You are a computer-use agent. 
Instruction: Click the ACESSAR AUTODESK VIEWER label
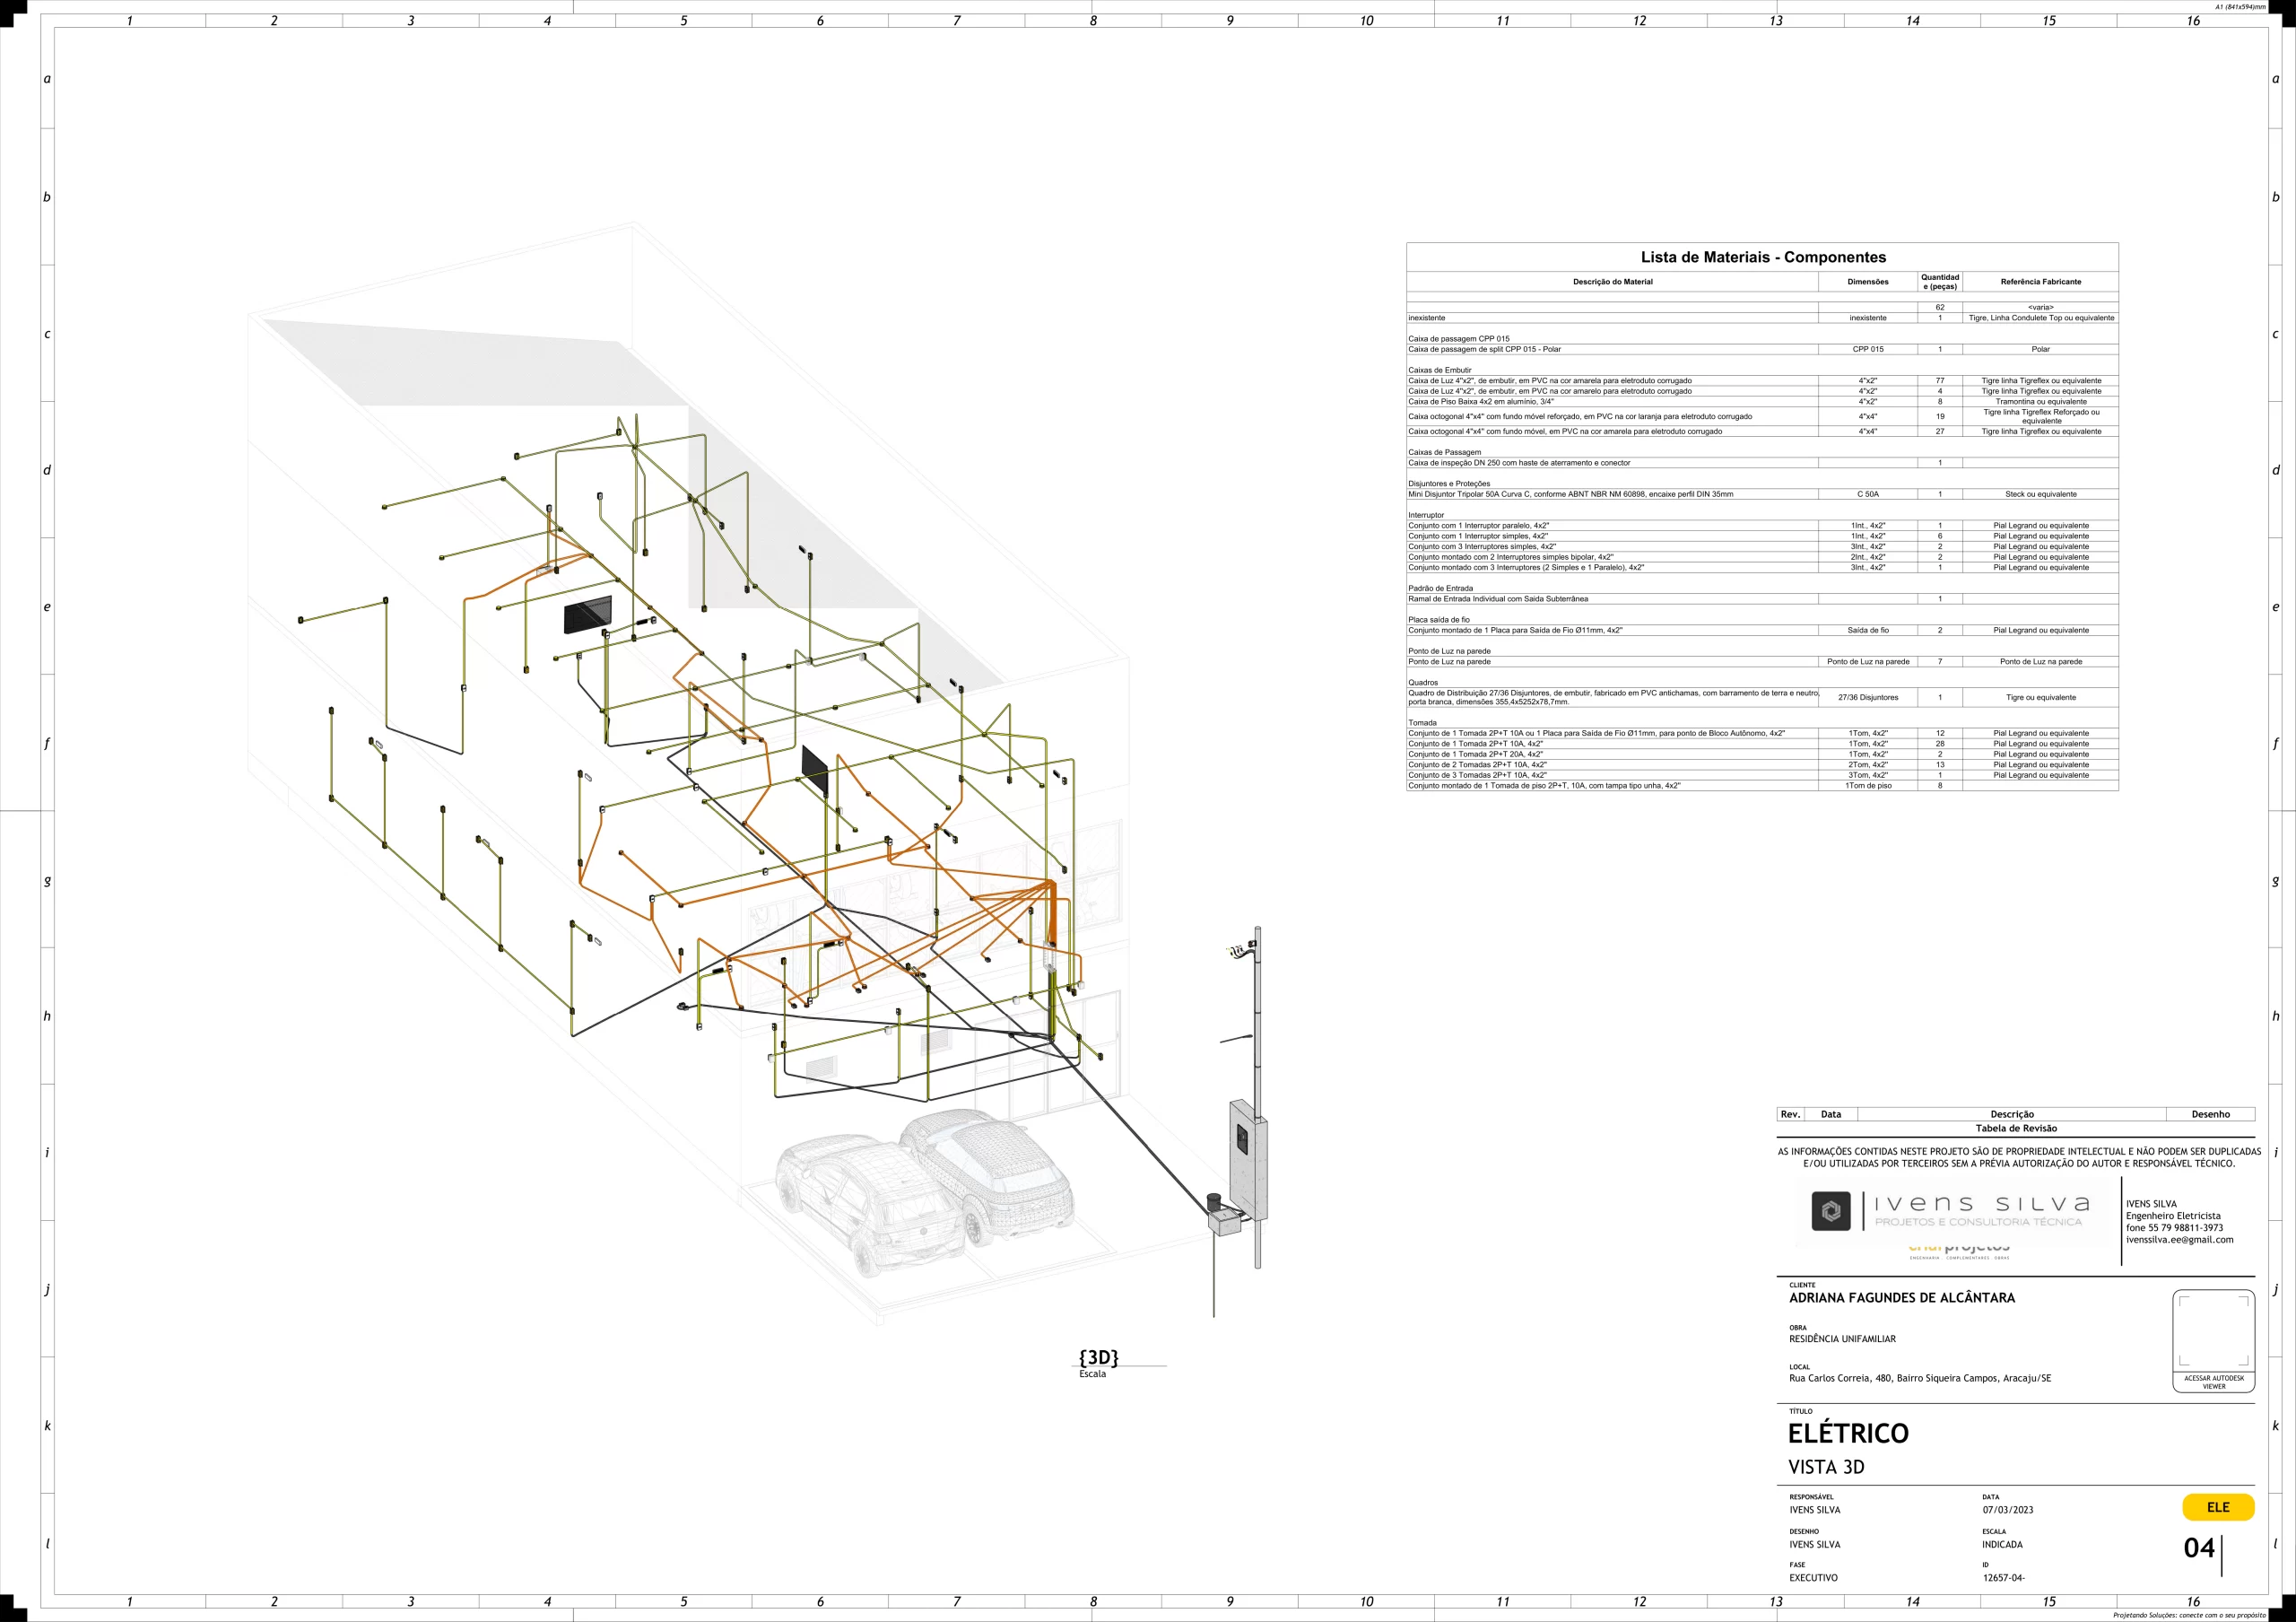pyautogui.click(x=2214, y=1382)
